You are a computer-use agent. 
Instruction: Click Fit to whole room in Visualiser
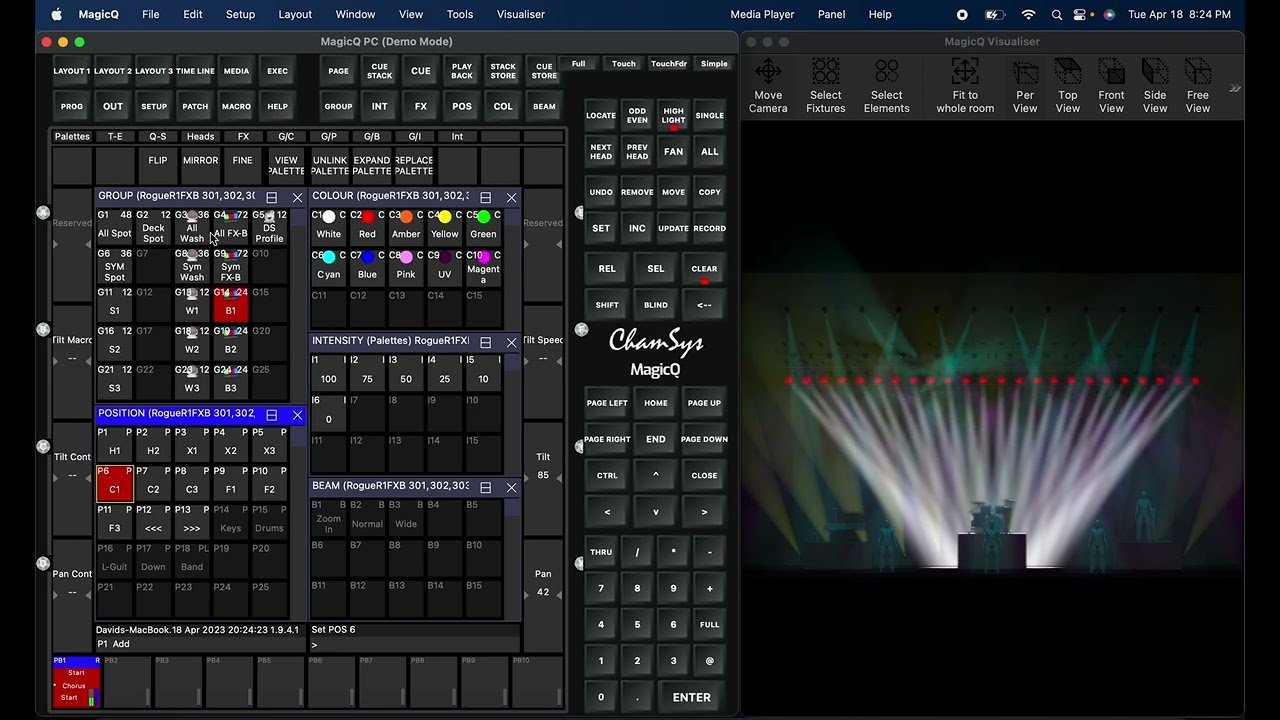[965, 86]
